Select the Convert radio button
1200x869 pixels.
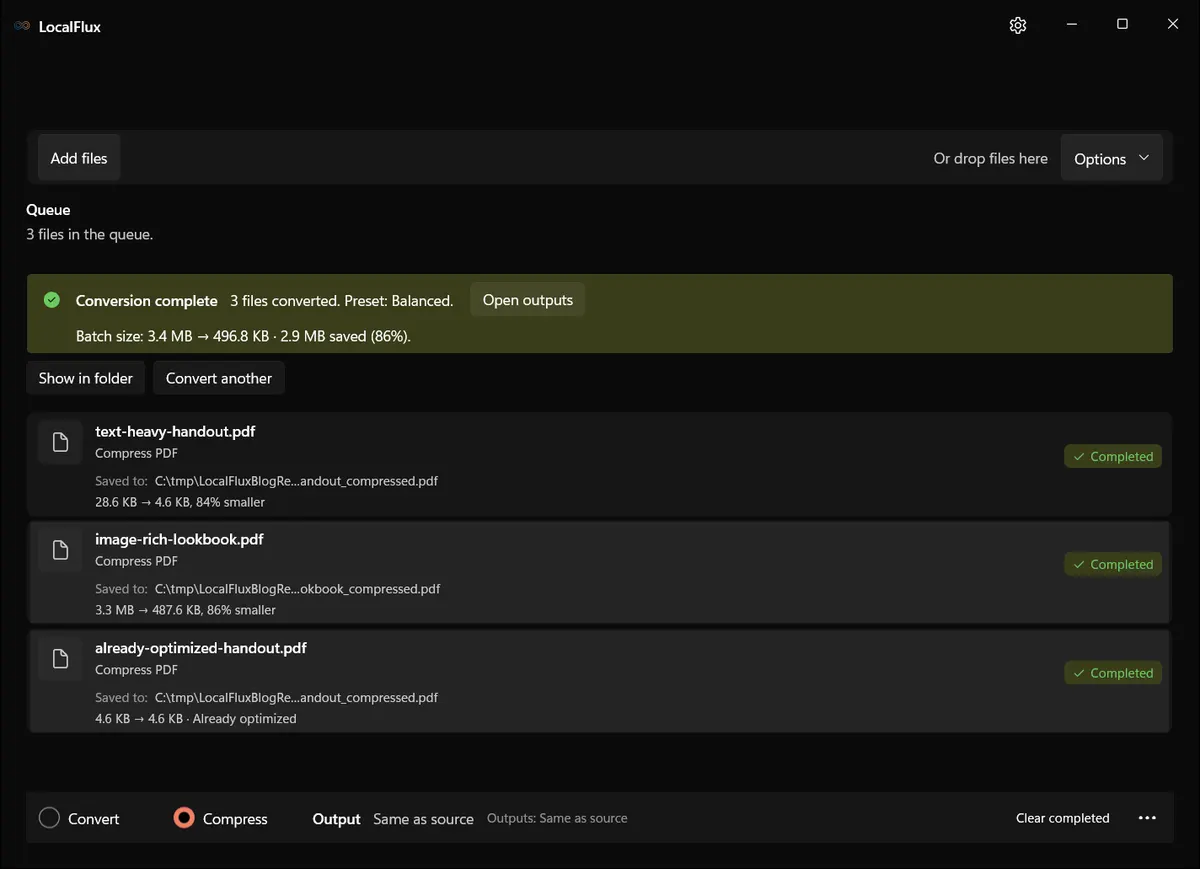pos(49,818)
